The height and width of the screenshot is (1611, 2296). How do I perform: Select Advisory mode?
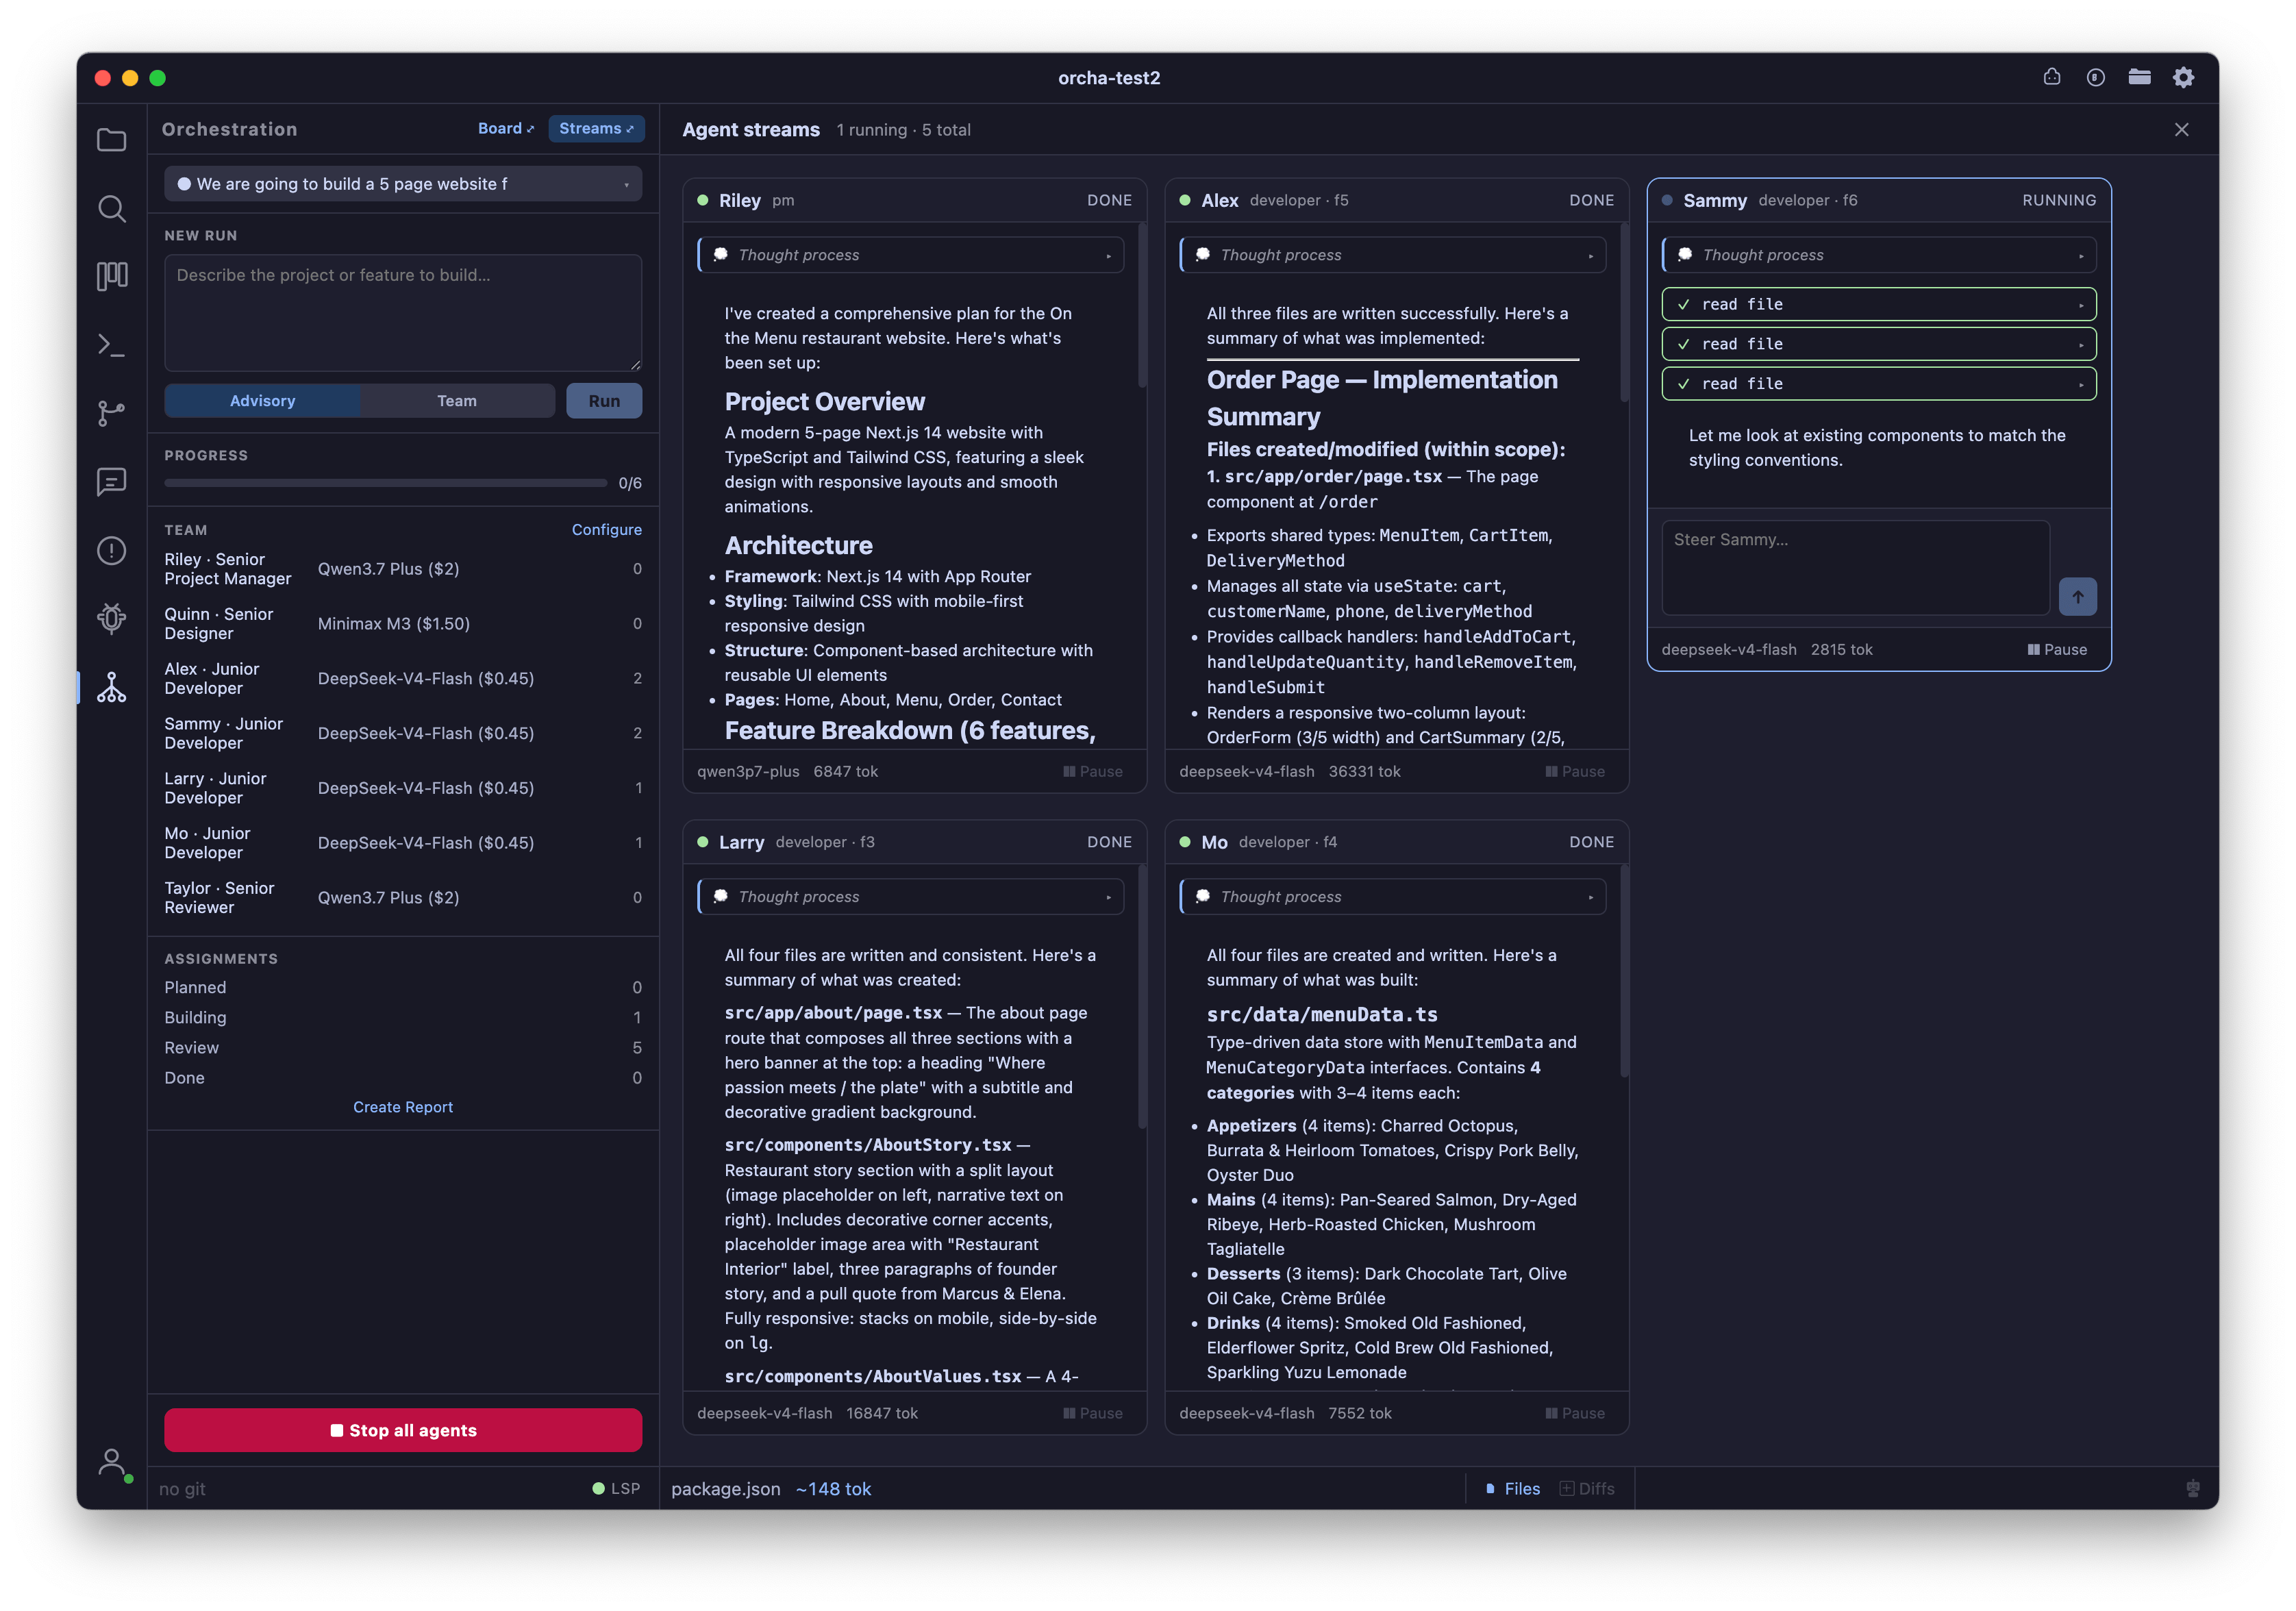click(262, 400)
